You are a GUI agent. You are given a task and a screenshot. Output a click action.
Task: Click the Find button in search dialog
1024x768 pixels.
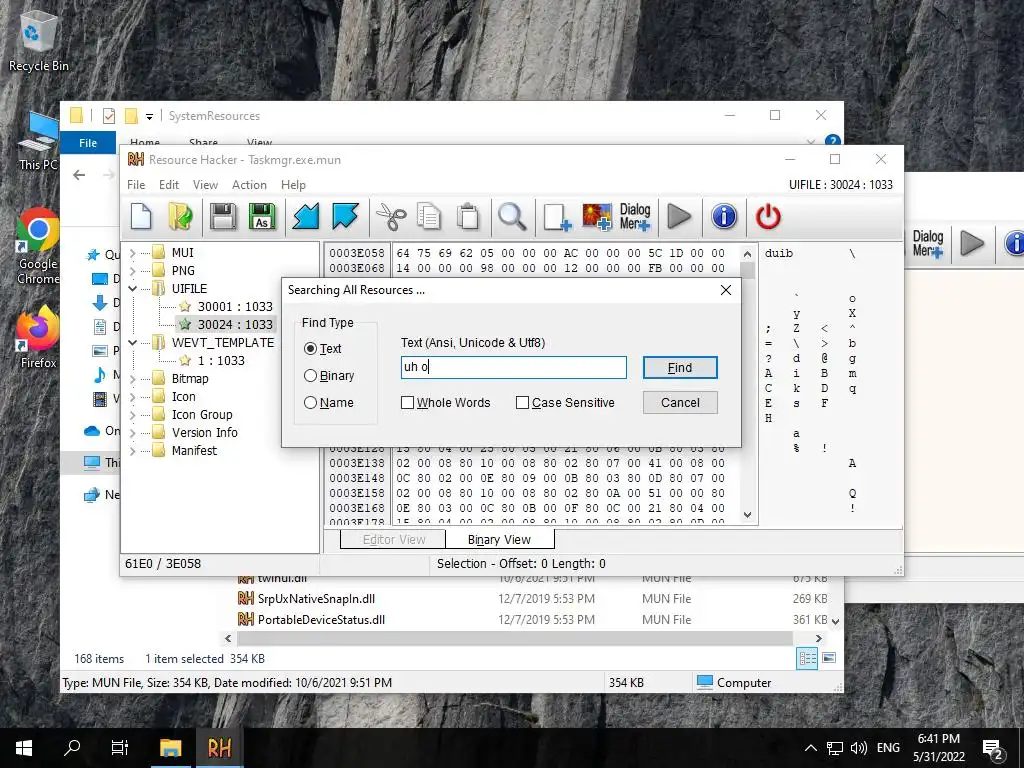click(x=680, y=368)
